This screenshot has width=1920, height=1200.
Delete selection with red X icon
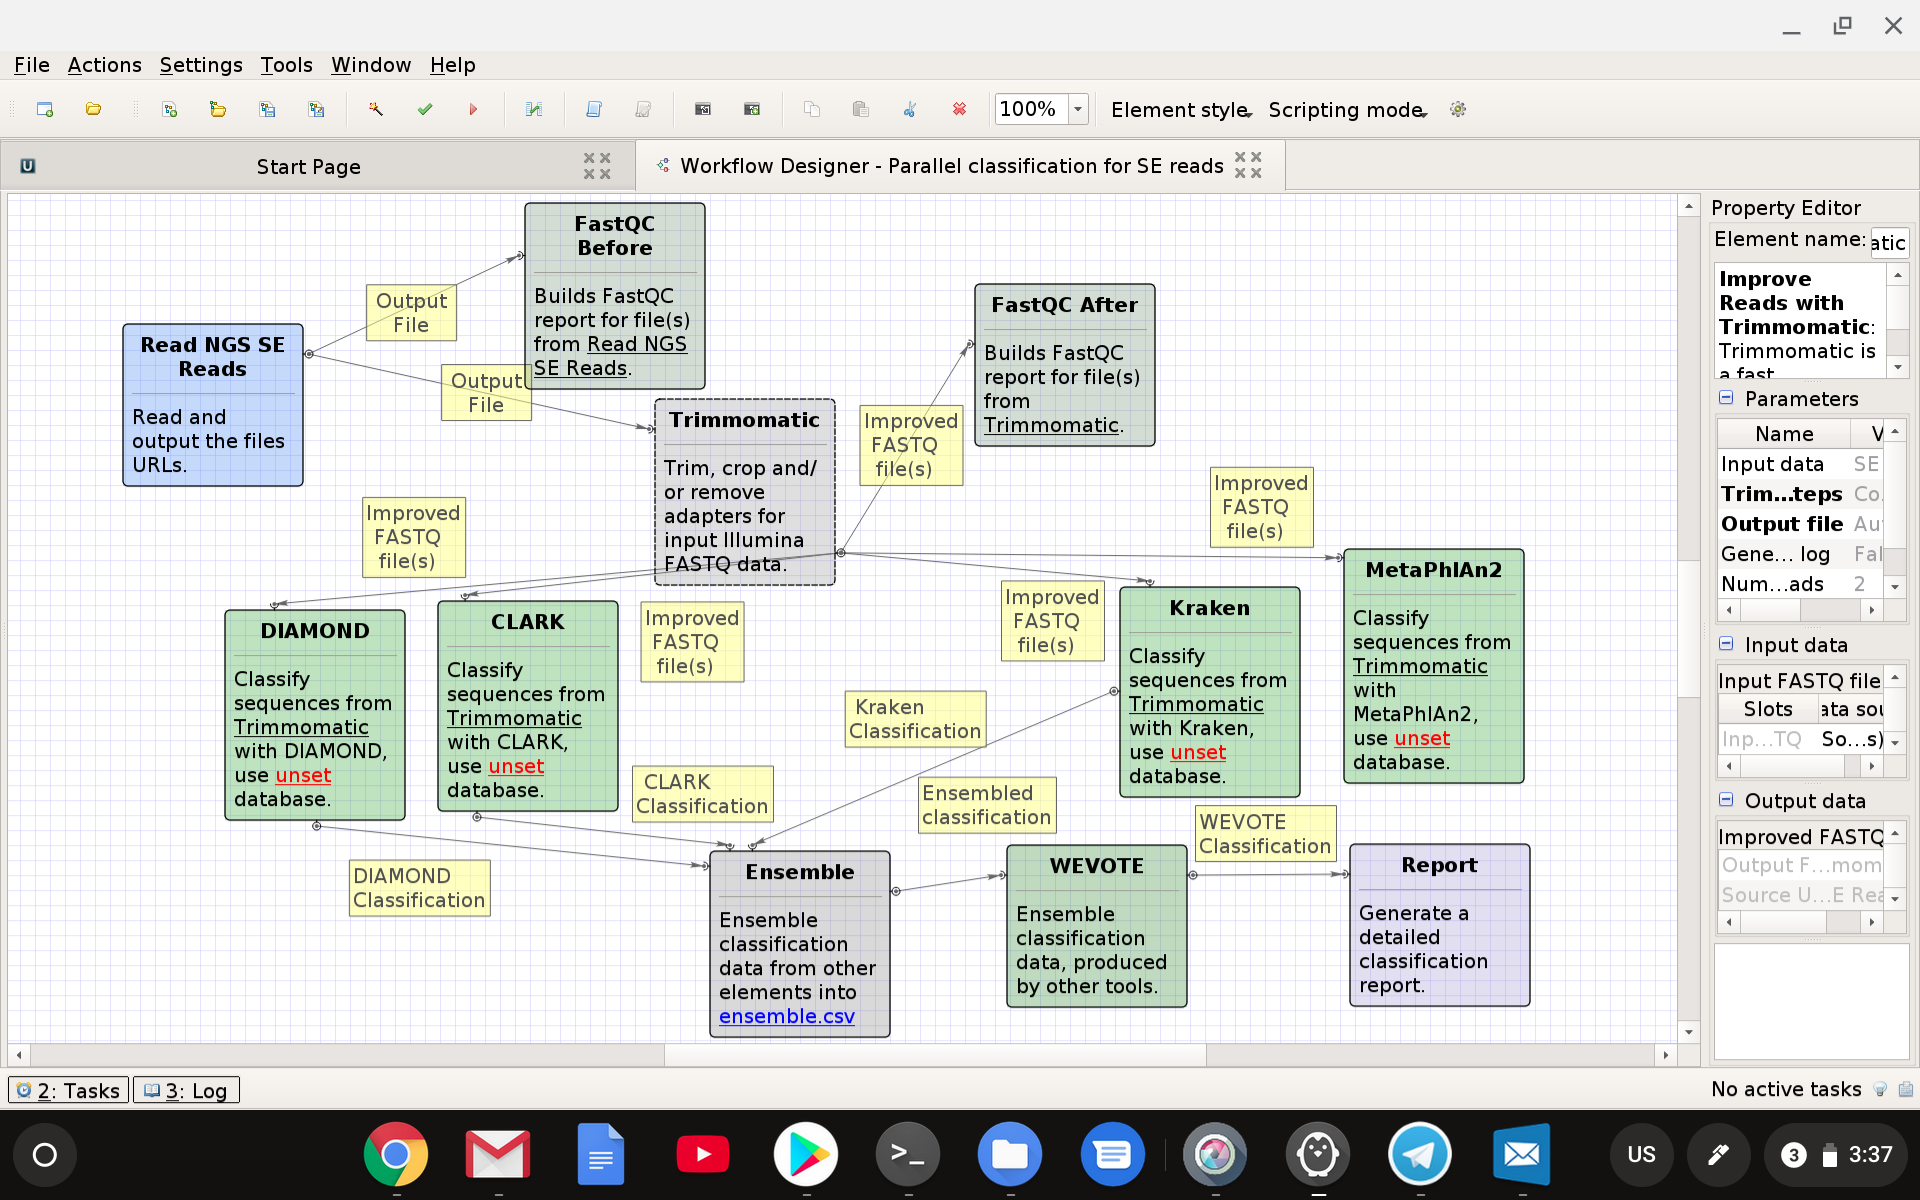[x=959, y=109]
